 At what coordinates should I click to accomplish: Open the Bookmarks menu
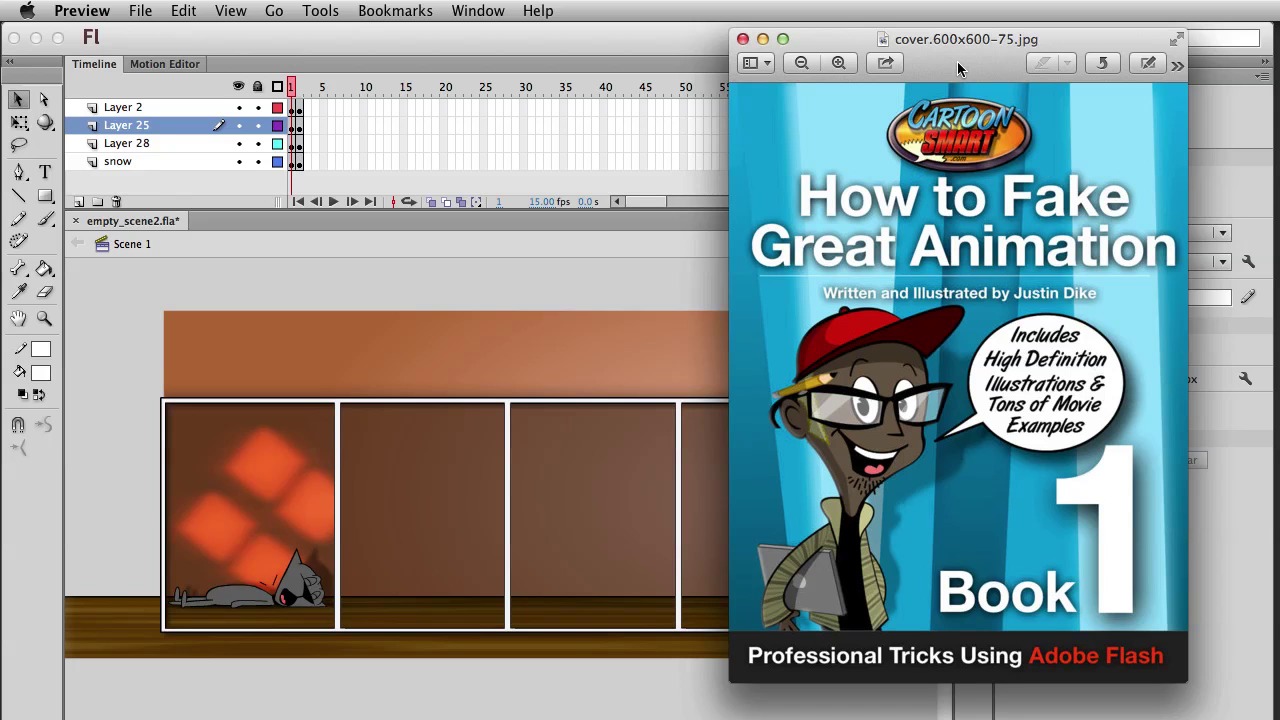pyautogui.click(x=395, y=11)
